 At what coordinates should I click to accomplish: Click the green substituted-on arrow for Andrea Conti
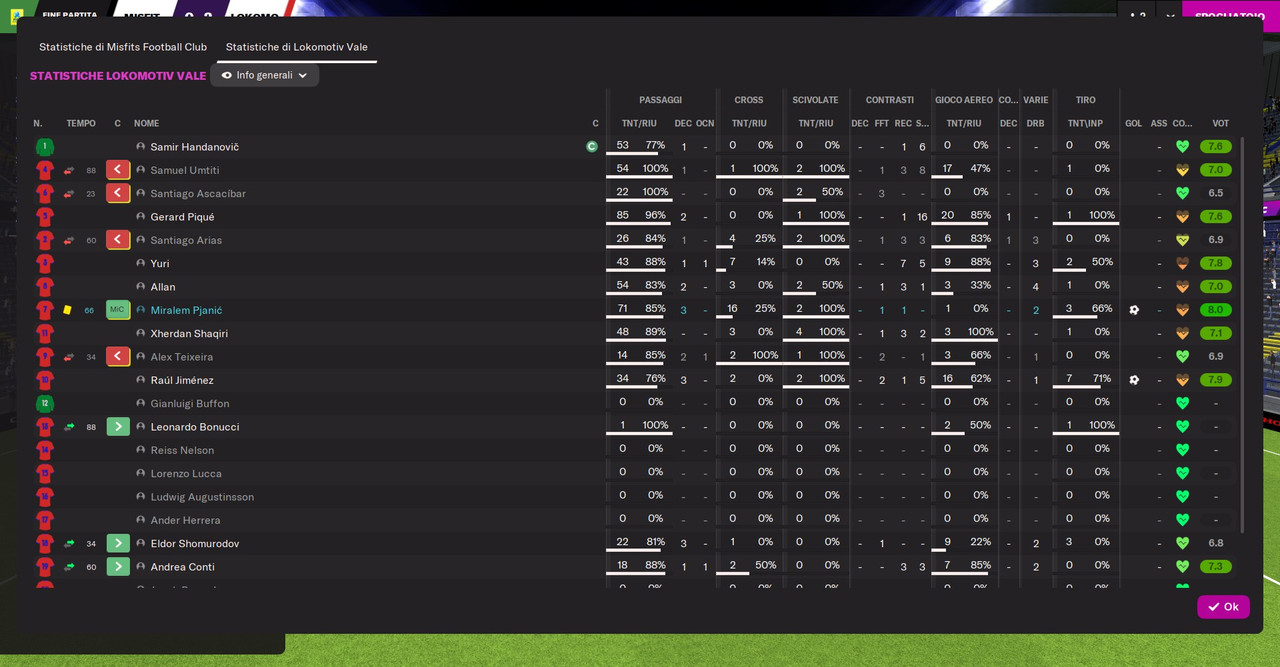[x=118, y=567]
